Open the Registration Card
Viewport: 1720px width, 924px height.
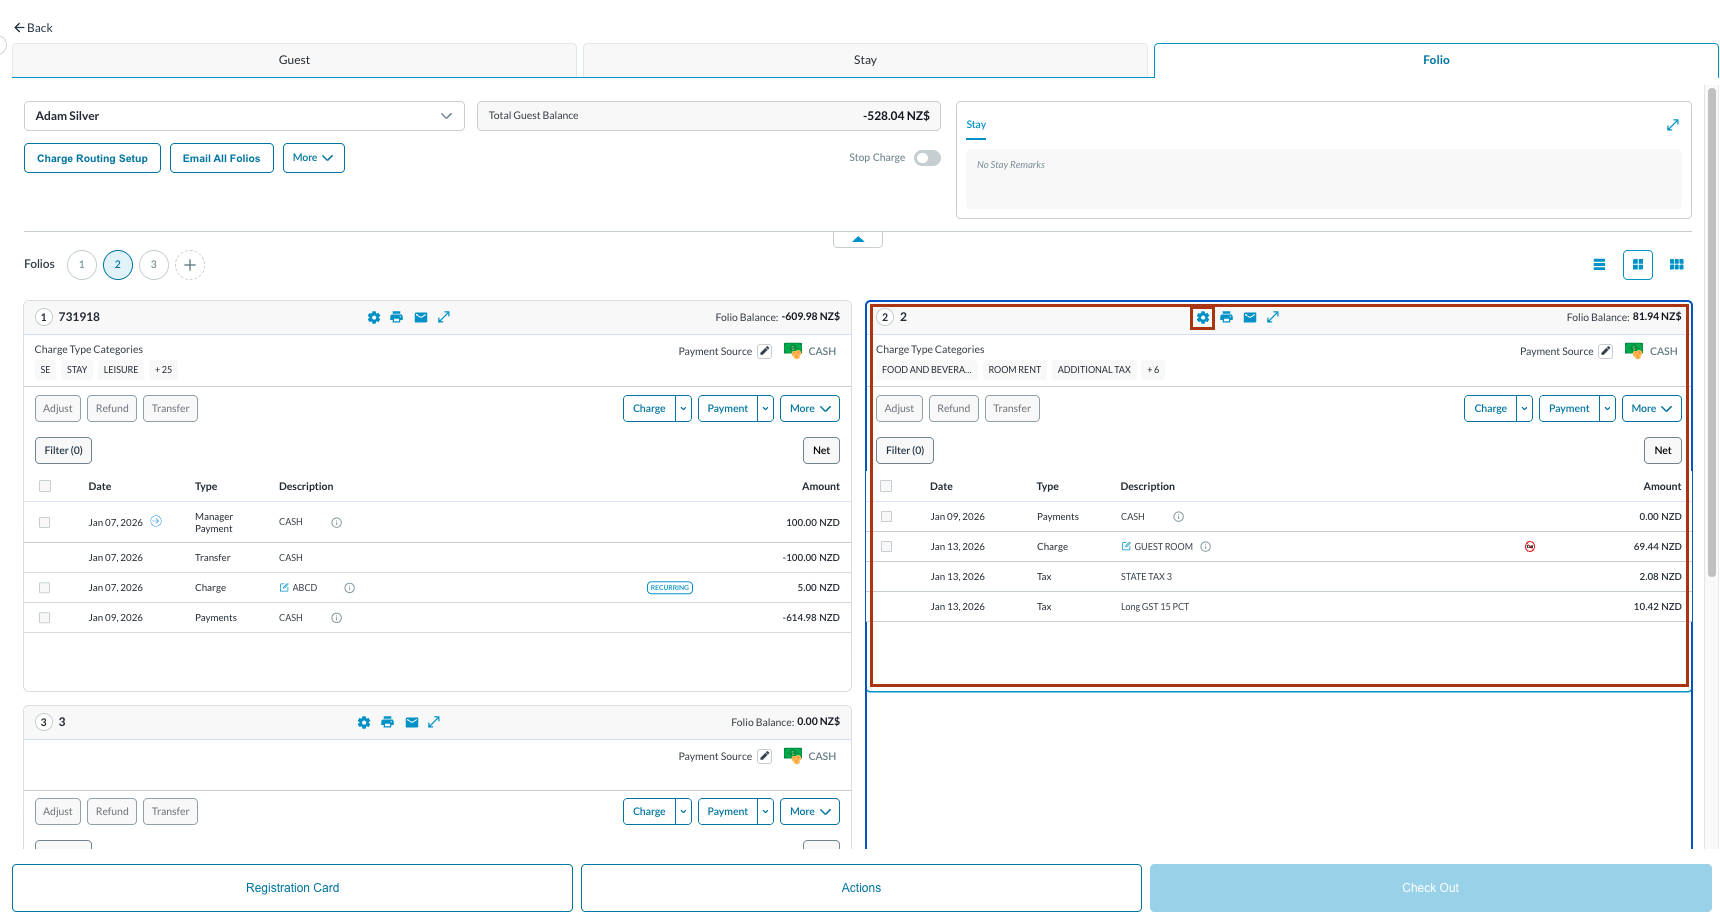coord(292,888)
